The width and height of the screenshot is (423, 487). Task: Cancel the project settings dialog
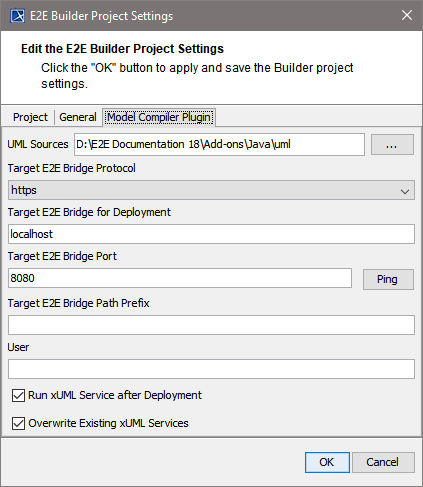click(x=383, y=462)
